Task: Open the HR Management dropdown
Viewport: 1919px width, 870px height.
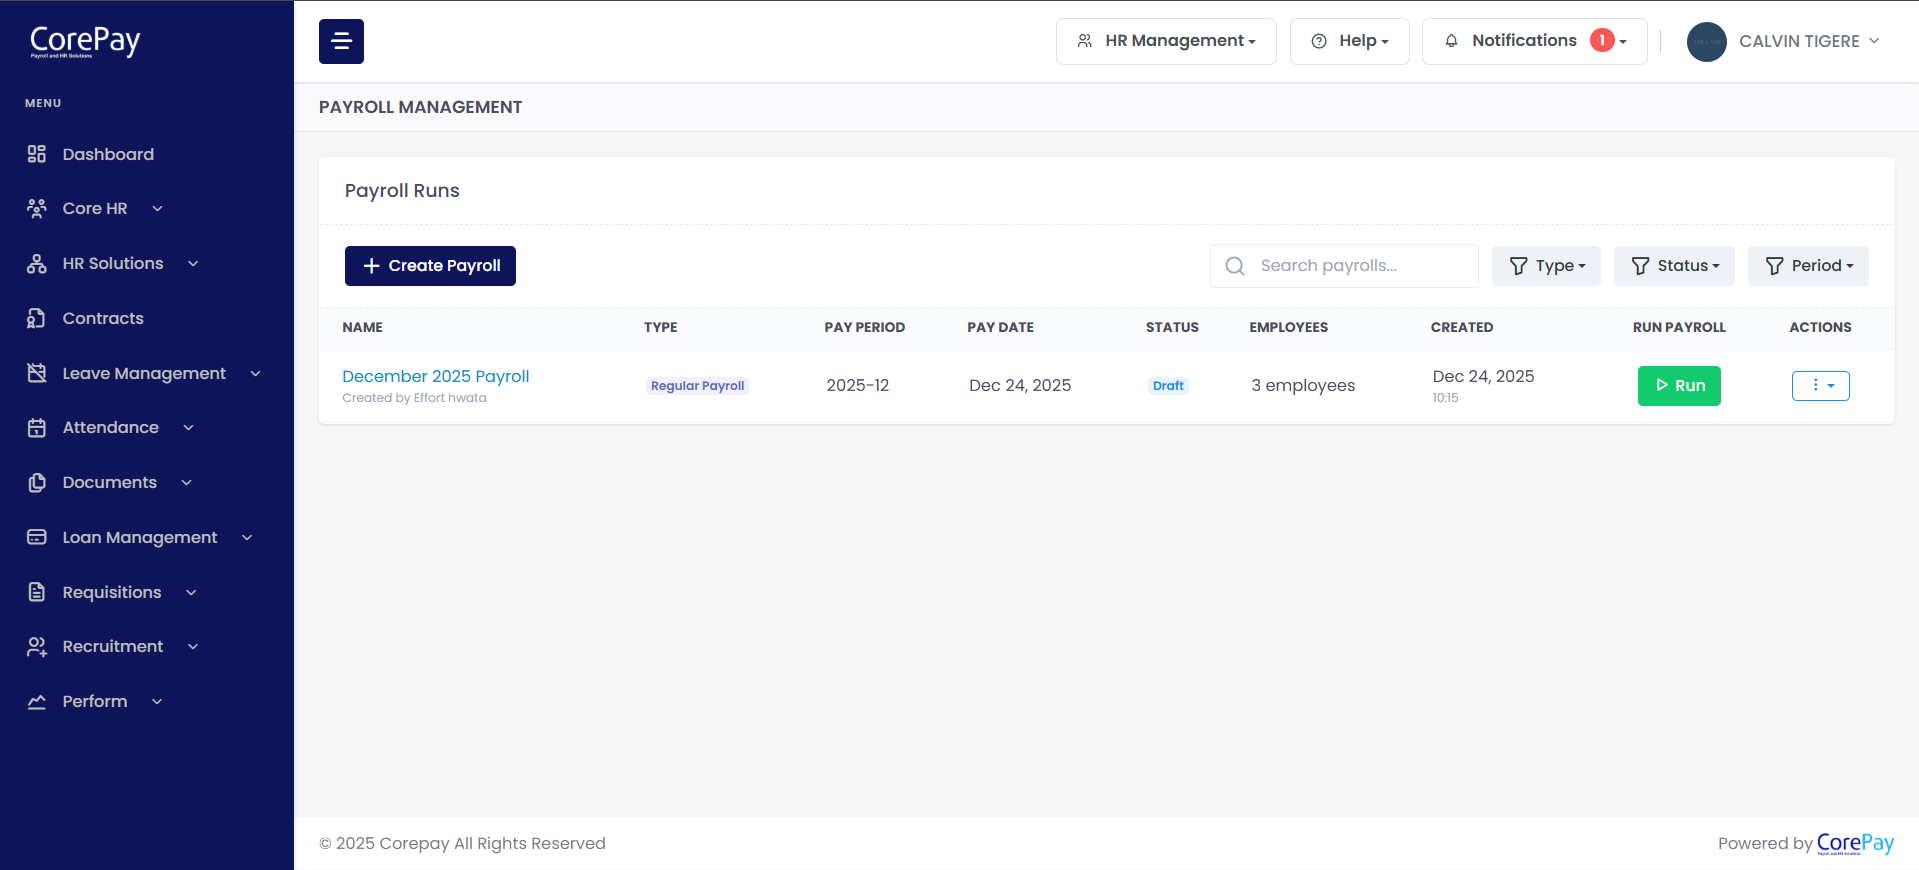Action: click(1166, 41)
